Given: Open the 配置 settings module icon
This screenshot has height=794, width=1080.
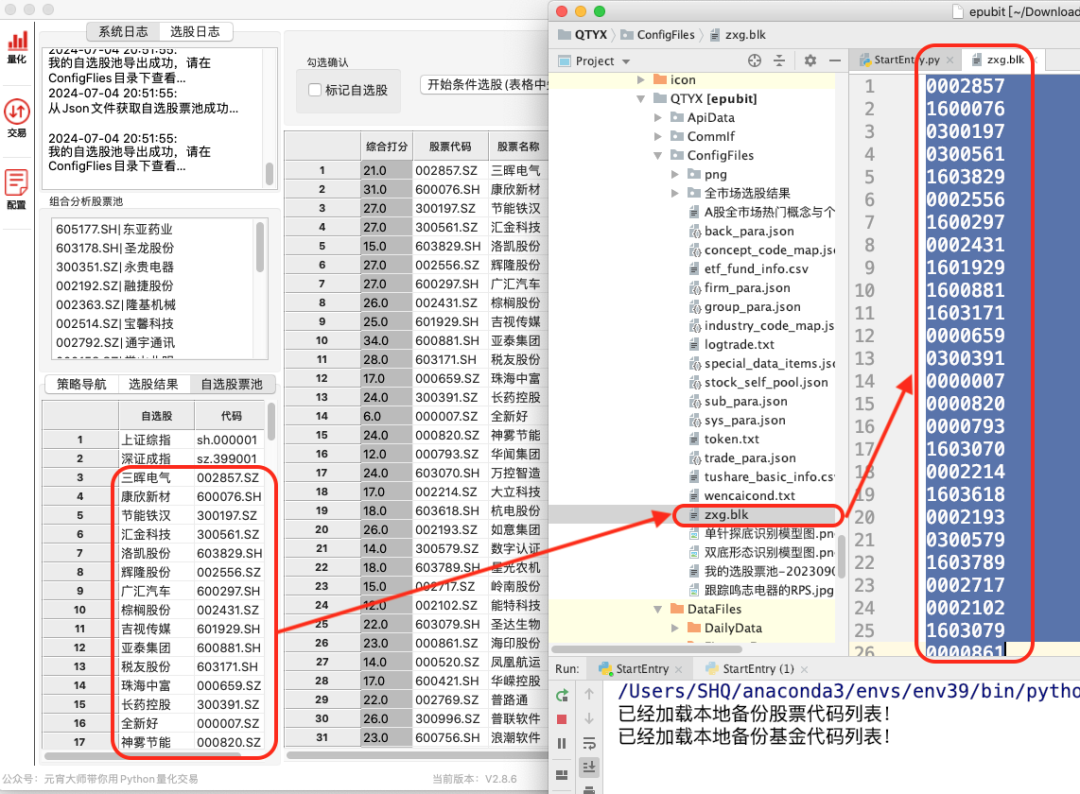Looking at the screenshot, I should pos(17,189).
